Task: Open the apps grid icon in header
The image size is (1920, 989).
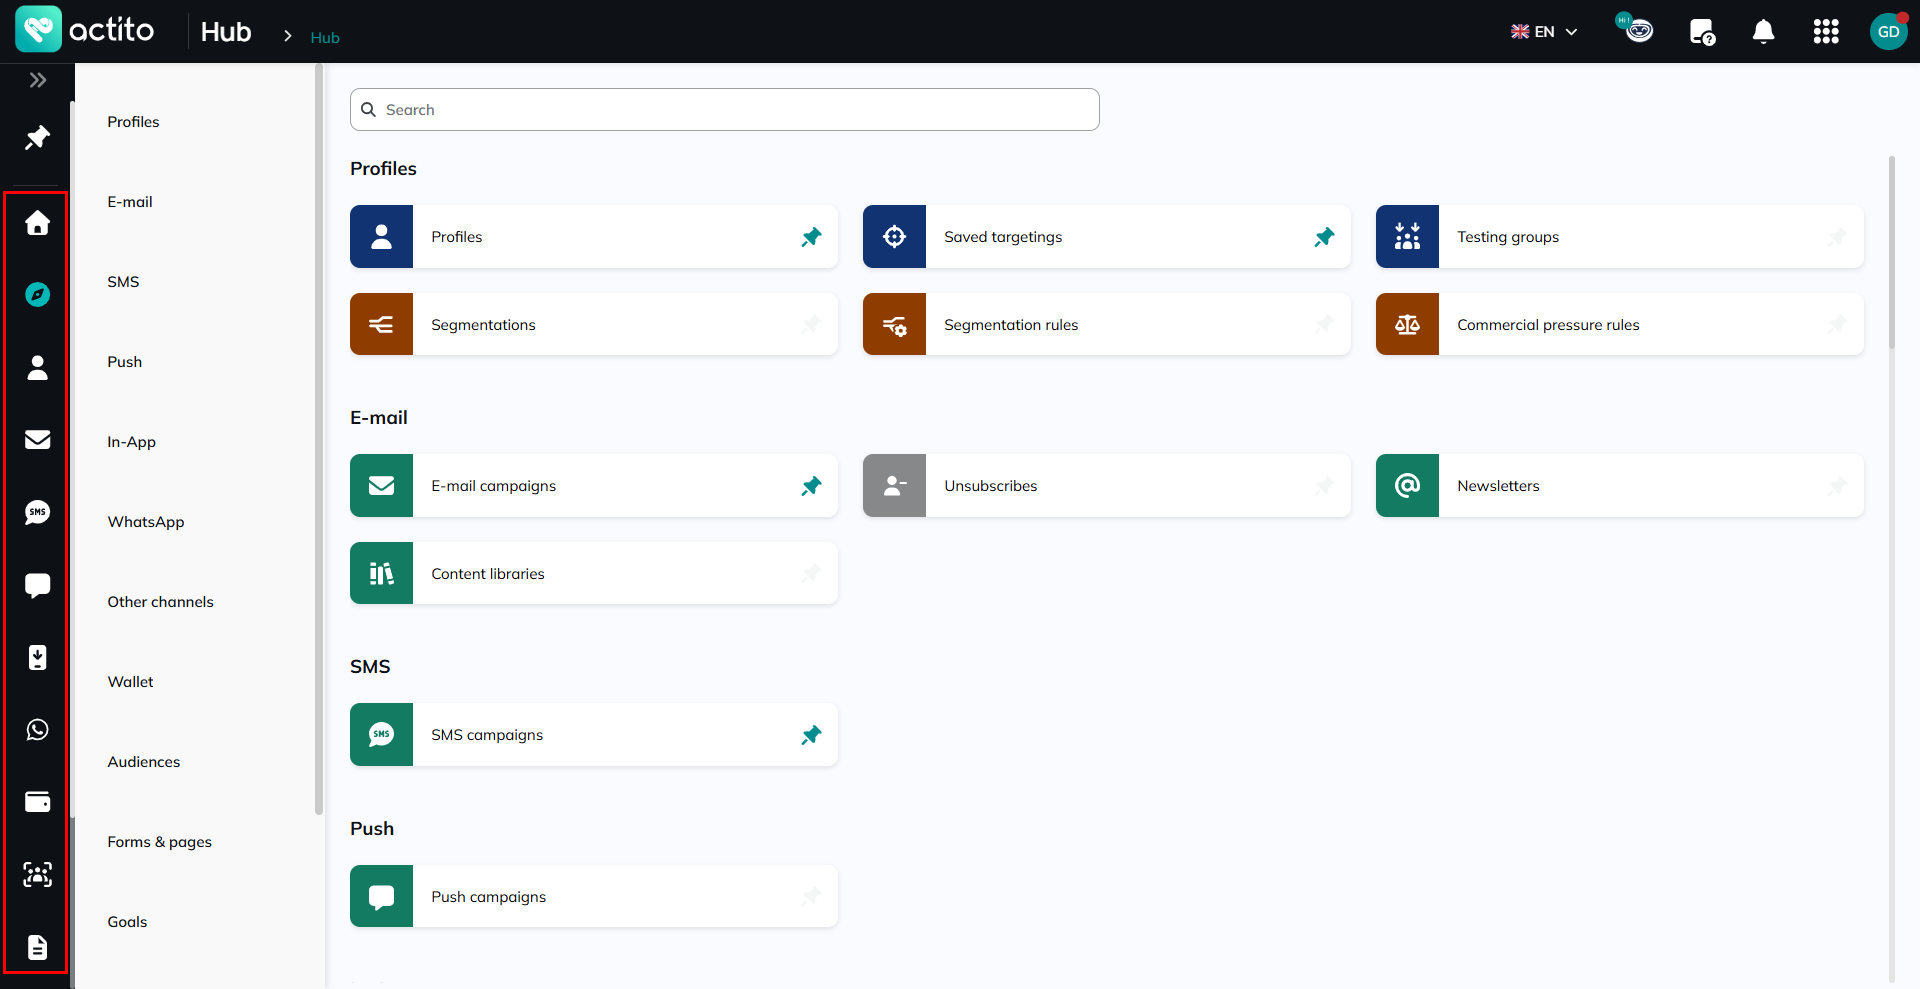Action: click(x=1826, y=32)
